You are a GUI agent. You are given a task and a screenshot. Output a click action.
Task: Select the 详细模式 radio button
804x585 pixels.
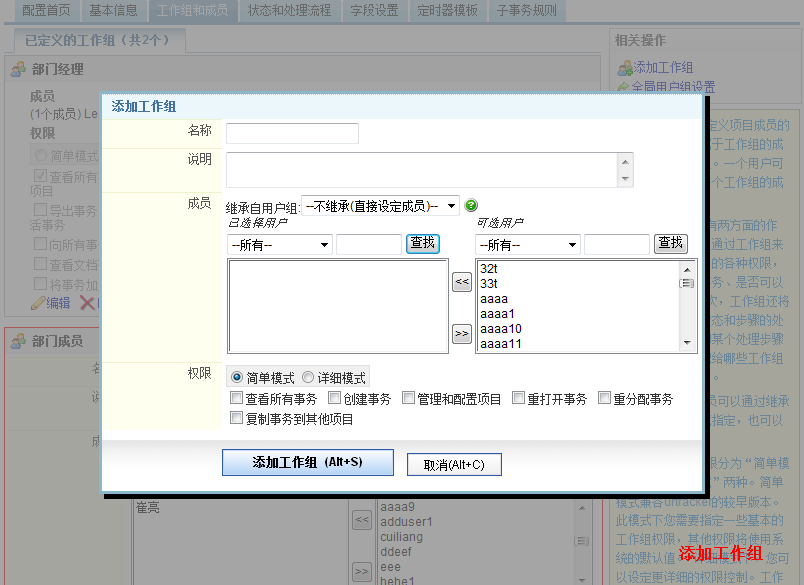click(308, 378)
